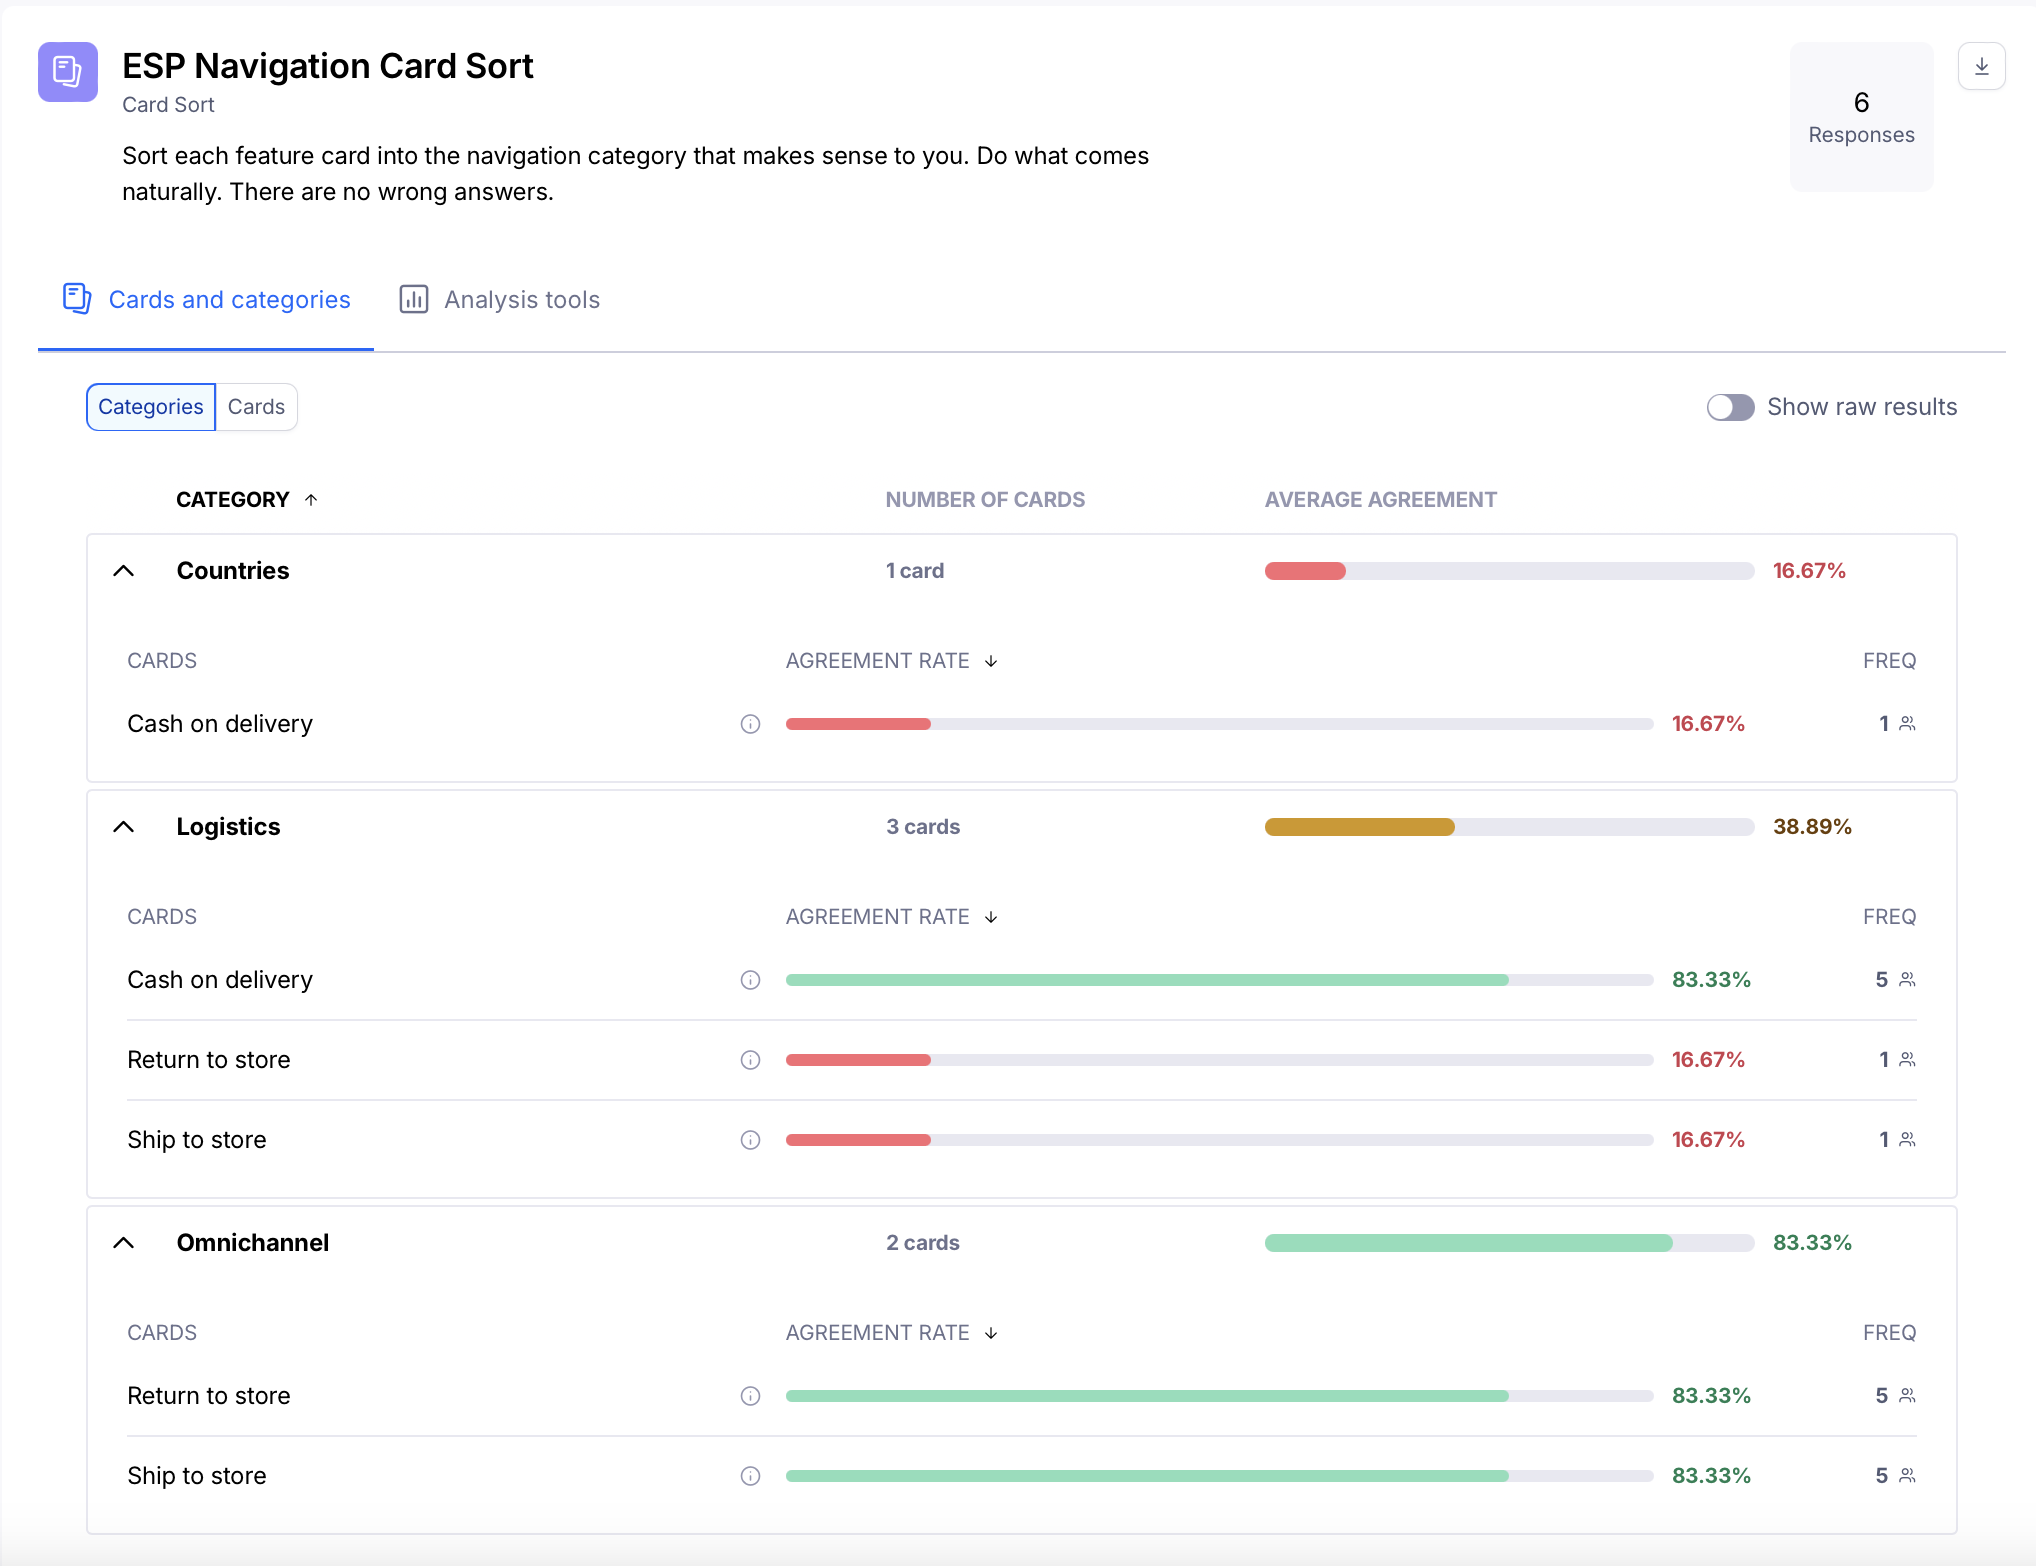The height and width of the screenshot is (1566, 2036).
Task: Select the Categories view button
Action: point(151,407)
